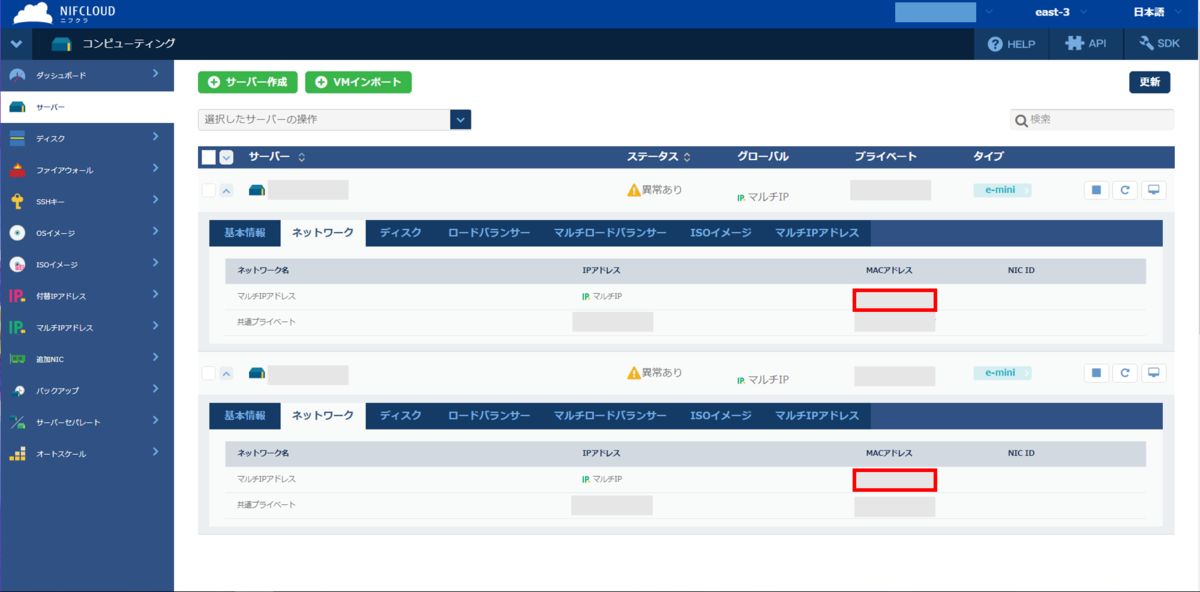Open the ディスク icon in the sidebar
1200x592 pixels.
click(x=17, y=138)
